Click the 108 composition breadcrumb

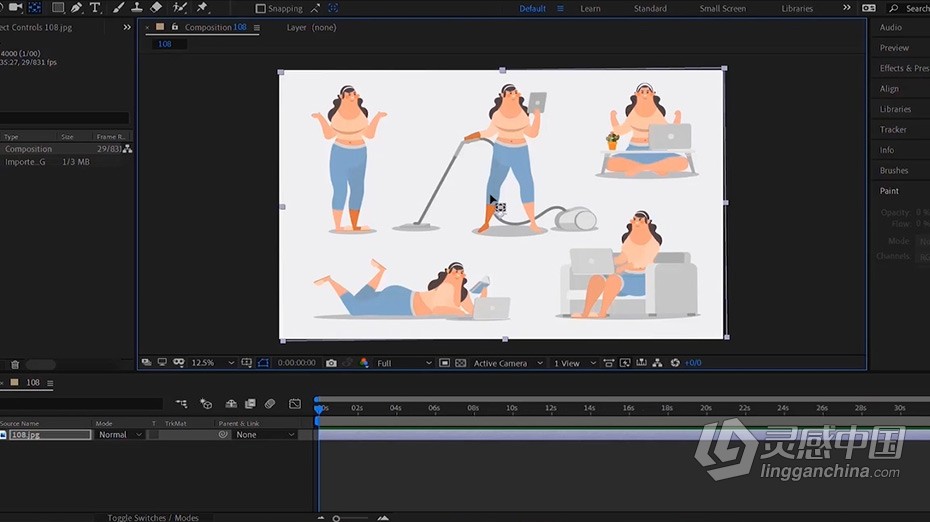(165, 44)
